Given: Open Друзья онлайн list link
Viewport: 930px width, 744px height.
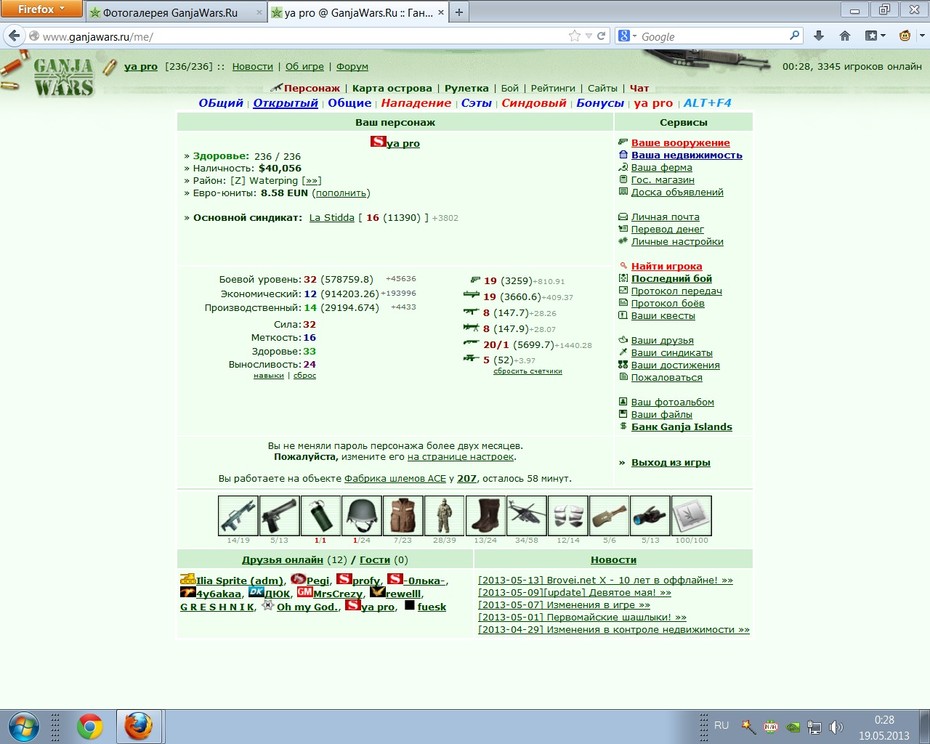Looking at the screenshot, I should [x=282, y=560].
